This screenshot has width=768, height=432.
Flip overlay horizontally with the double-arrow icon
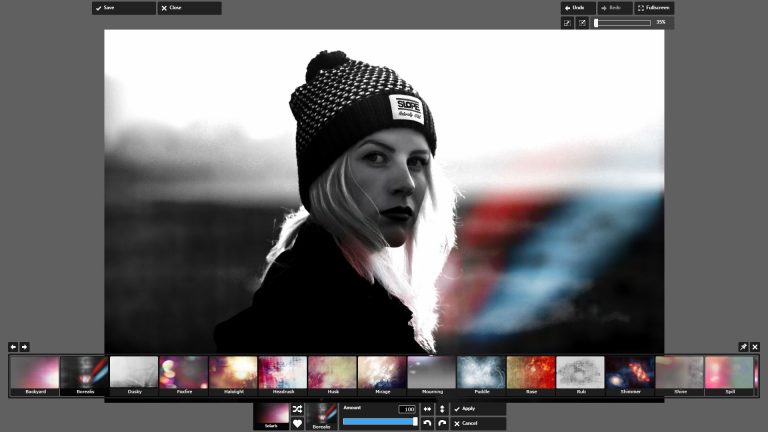click(x=427, y=409)
